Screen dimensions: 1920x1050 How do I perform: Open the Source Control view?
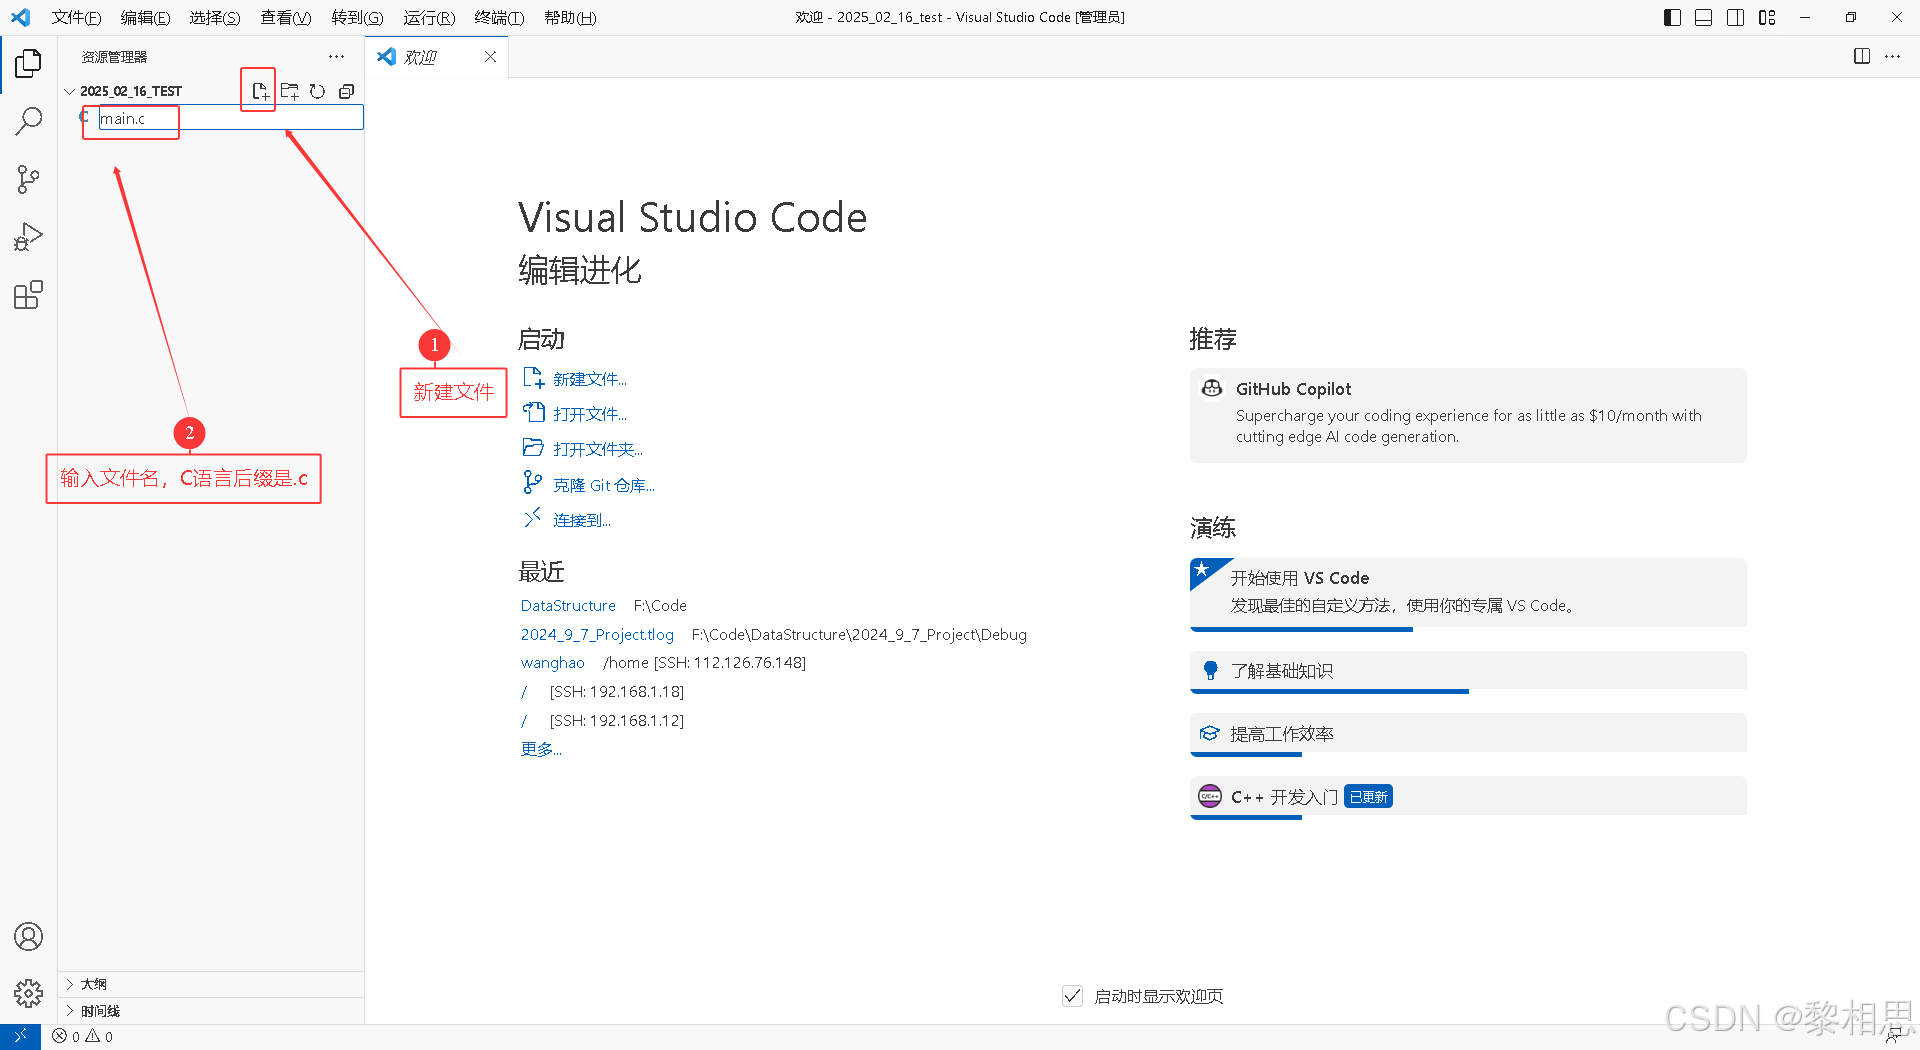click(28, 180)
